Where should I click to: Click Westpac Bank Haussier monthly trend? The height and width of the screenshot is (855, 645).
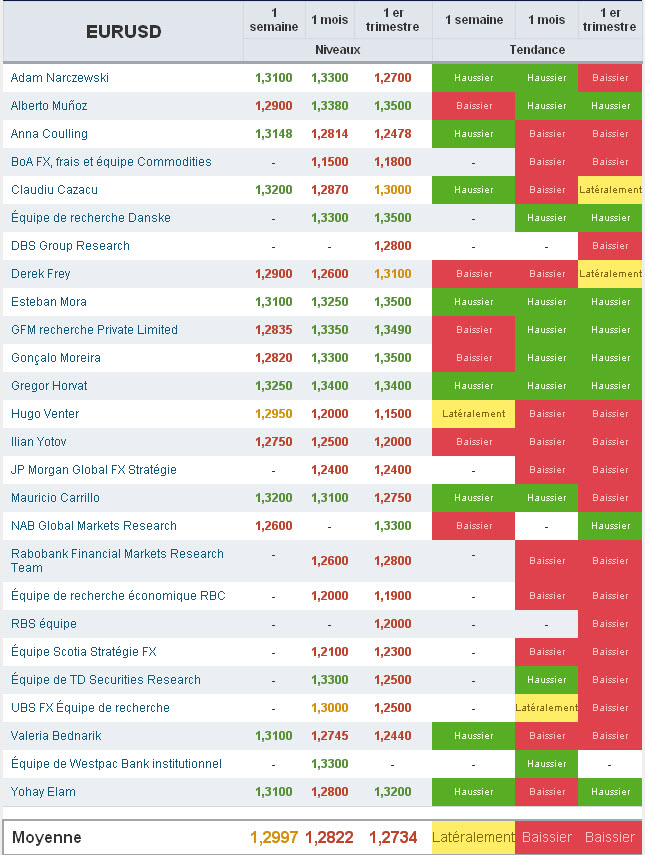546,764
